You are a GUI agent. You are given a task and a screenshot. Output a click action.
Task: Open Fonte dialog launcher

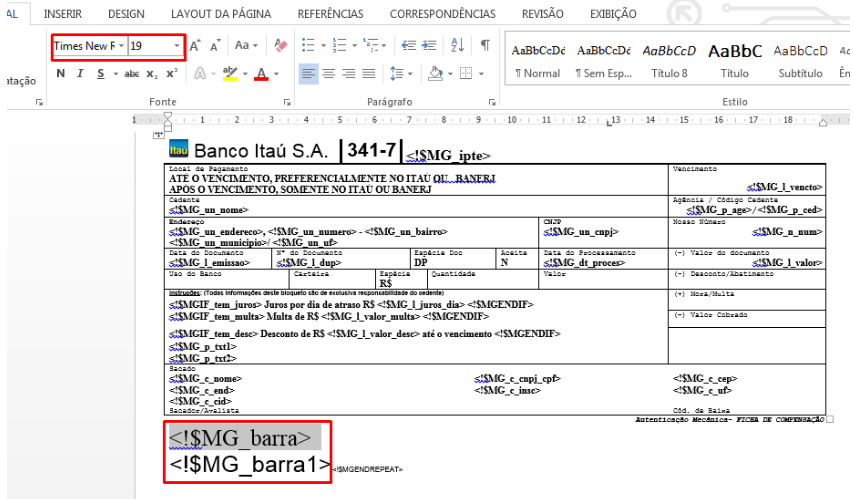(x=287, y=102)
